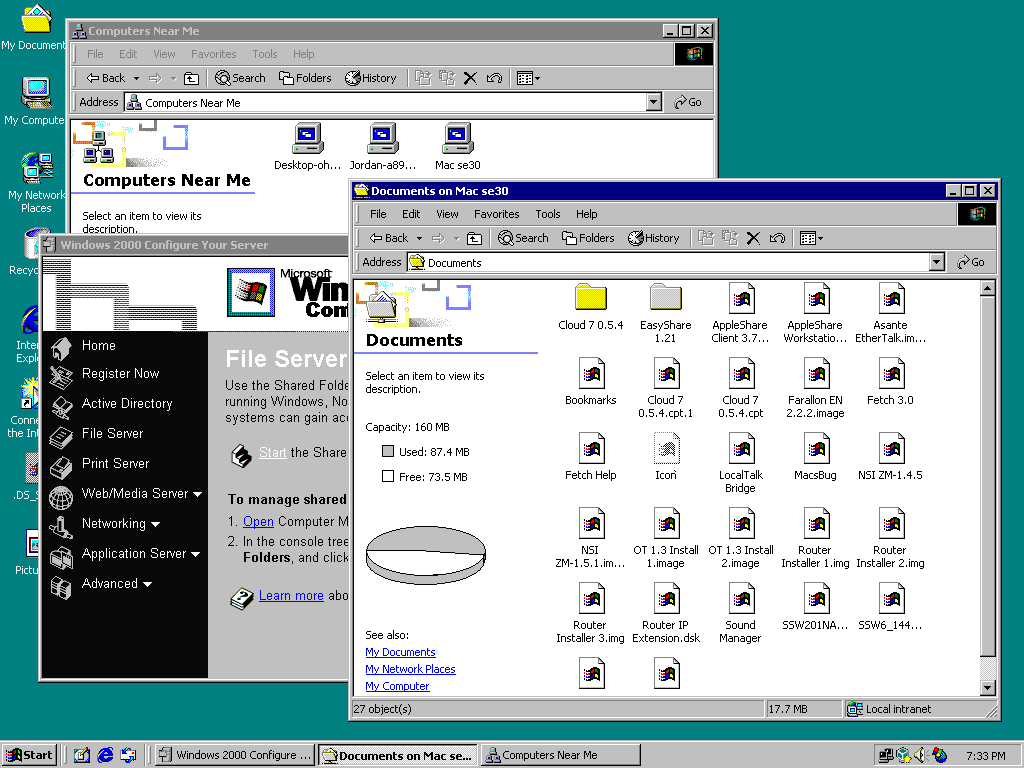Click Go button in Documents address bar
This screenshot has height=768, width=1024.
tap(971, 263)
